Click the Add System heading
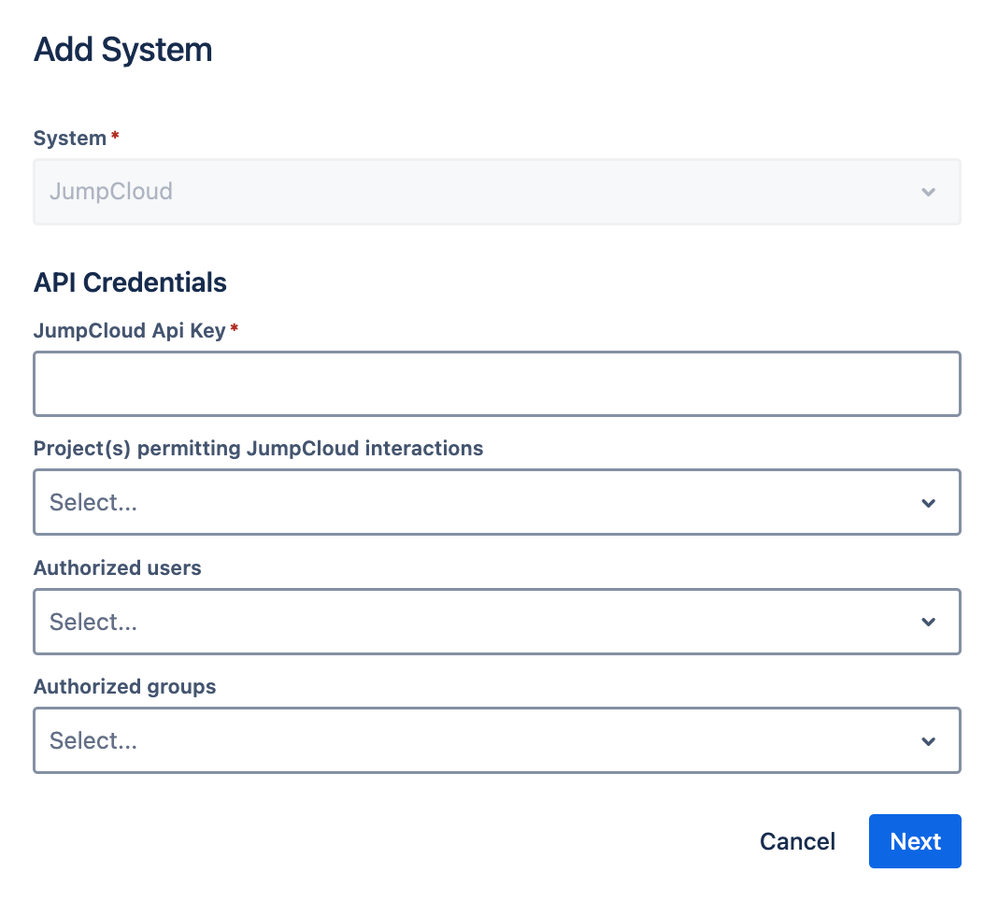 (x=123, y=50)
